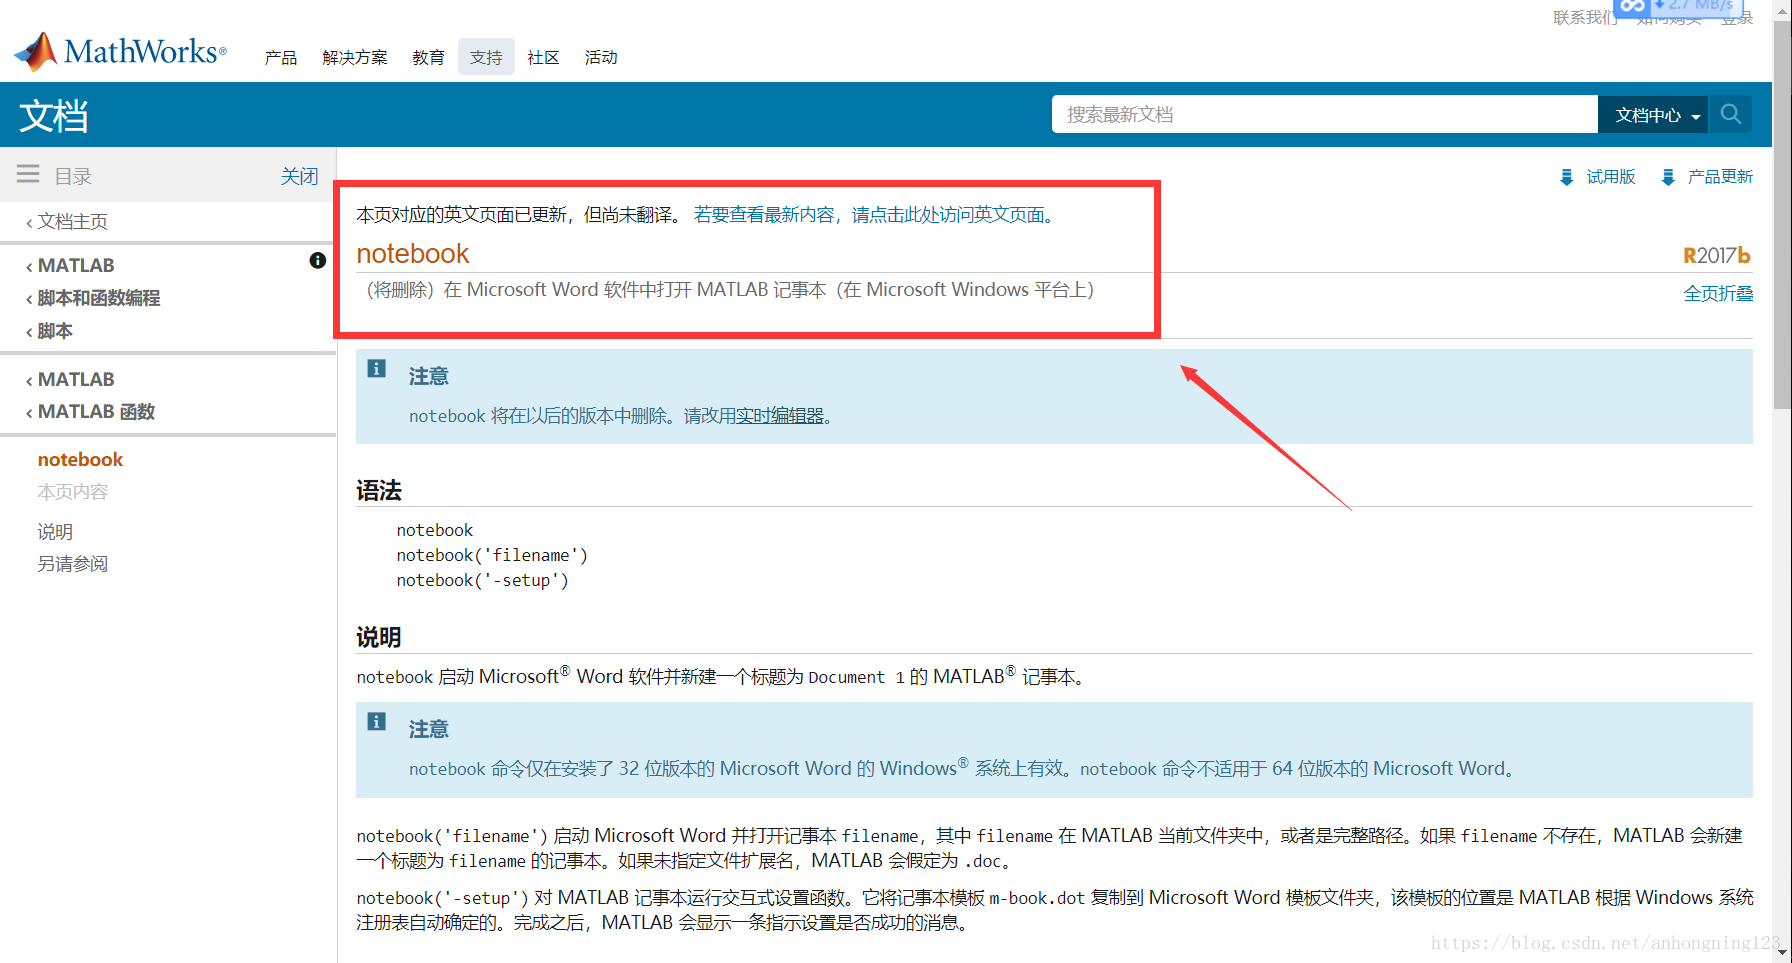Collapse all sections with 全页折叠
This screenshot has width=1792, height=963.
[x=1717, y=293]
